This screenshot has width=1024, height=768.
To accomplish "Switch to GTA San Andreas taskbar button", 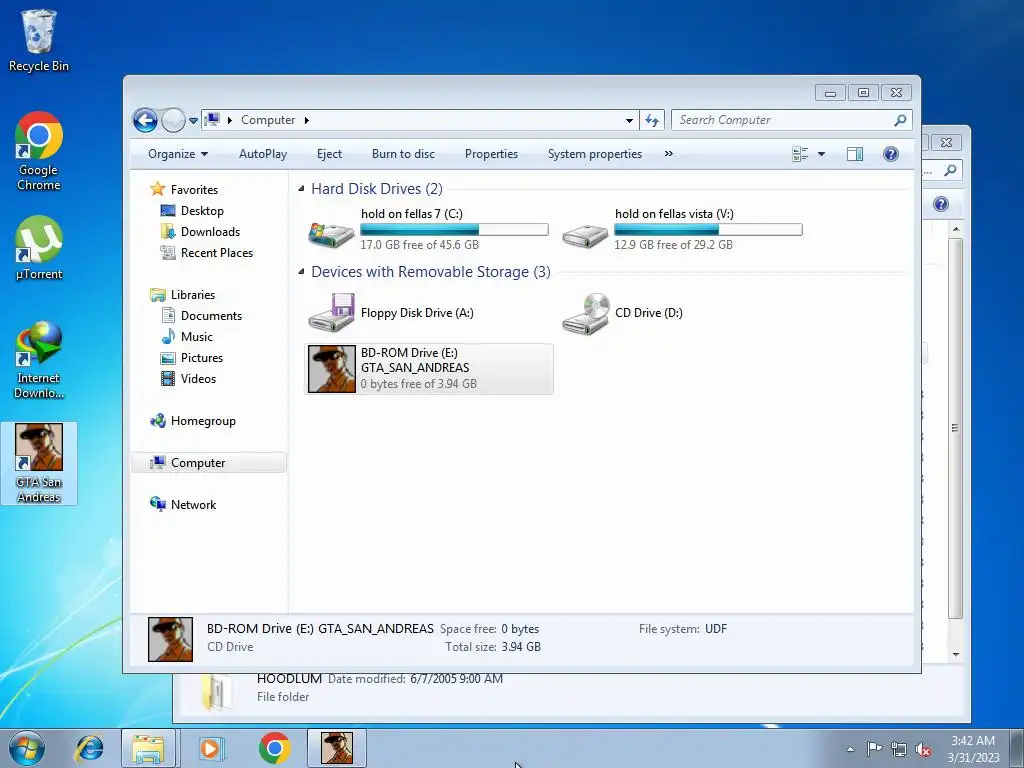I will [337, 748].
